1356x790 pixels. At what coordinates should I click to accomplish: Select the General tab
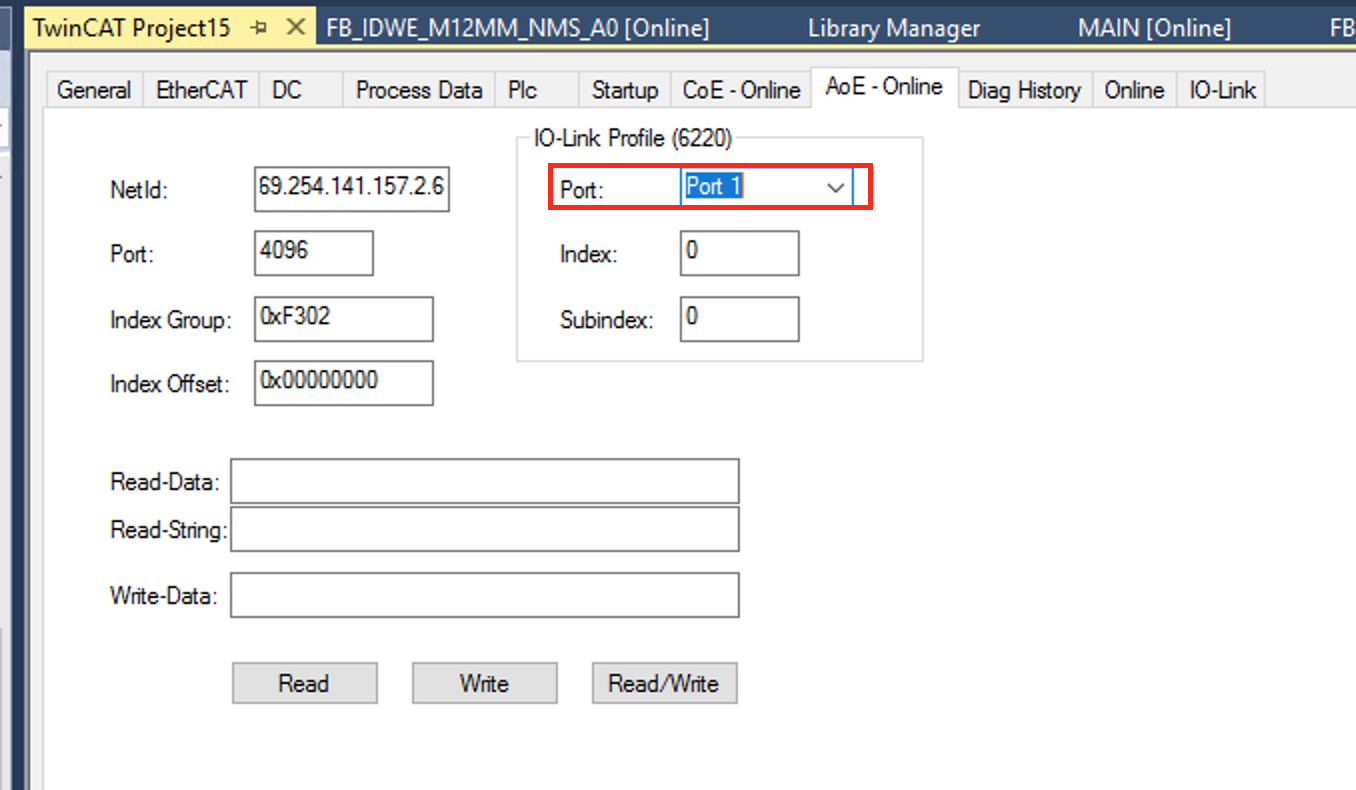click(94, 90)
